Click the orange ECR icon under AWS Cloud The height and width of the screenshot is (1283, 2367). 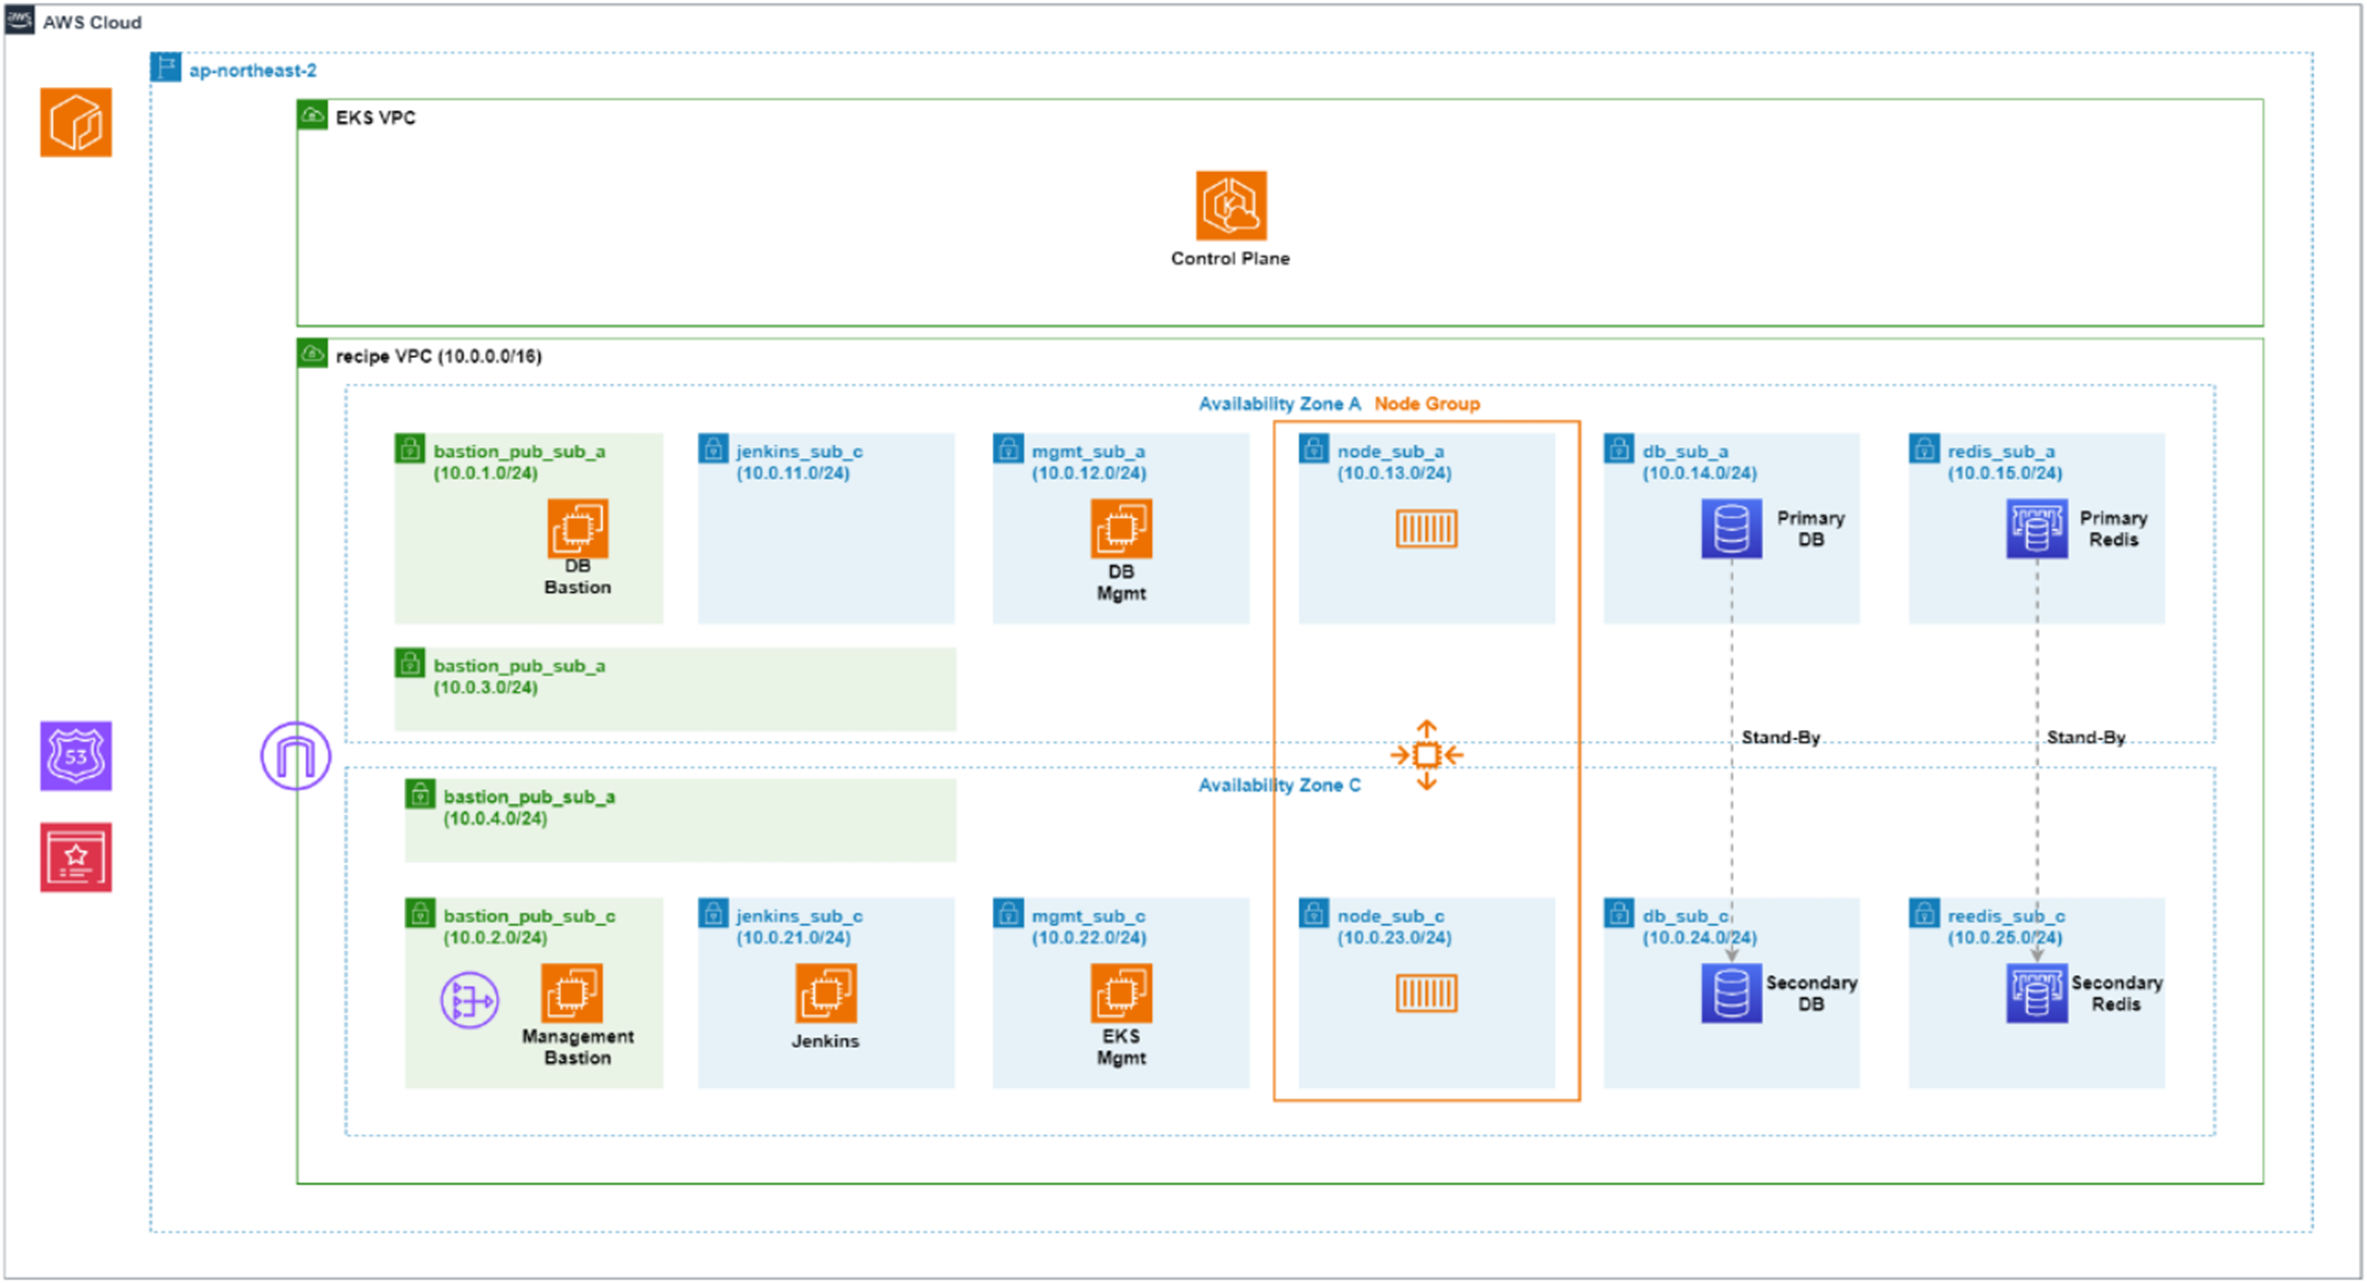[x=76, y=123]
